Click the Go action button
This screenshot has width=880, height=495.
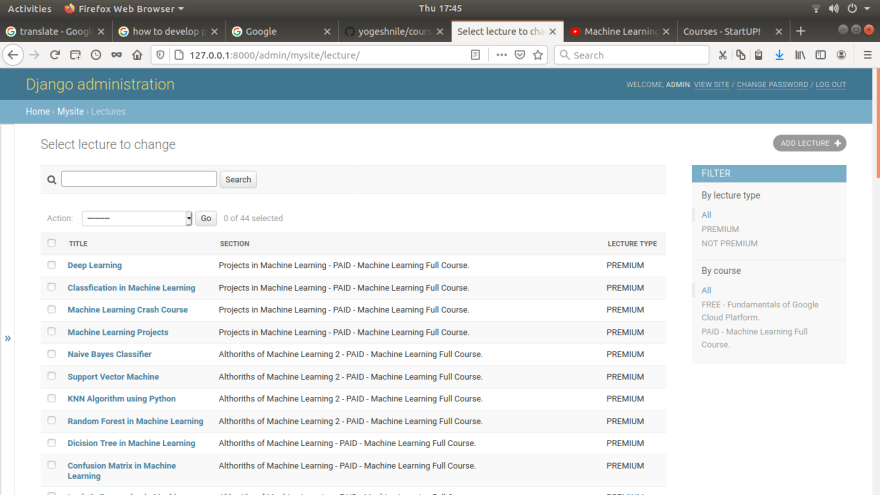[x=206, y=218]
